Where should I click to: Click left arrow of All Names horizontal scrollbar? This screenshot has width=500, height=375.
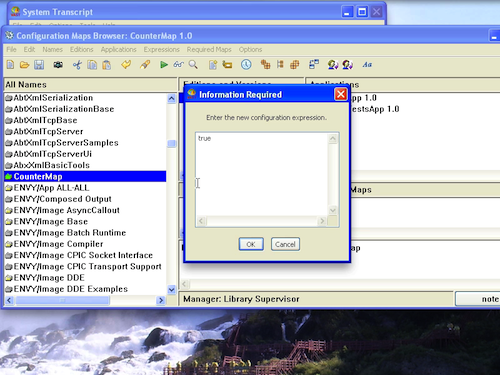pos(9,300)
